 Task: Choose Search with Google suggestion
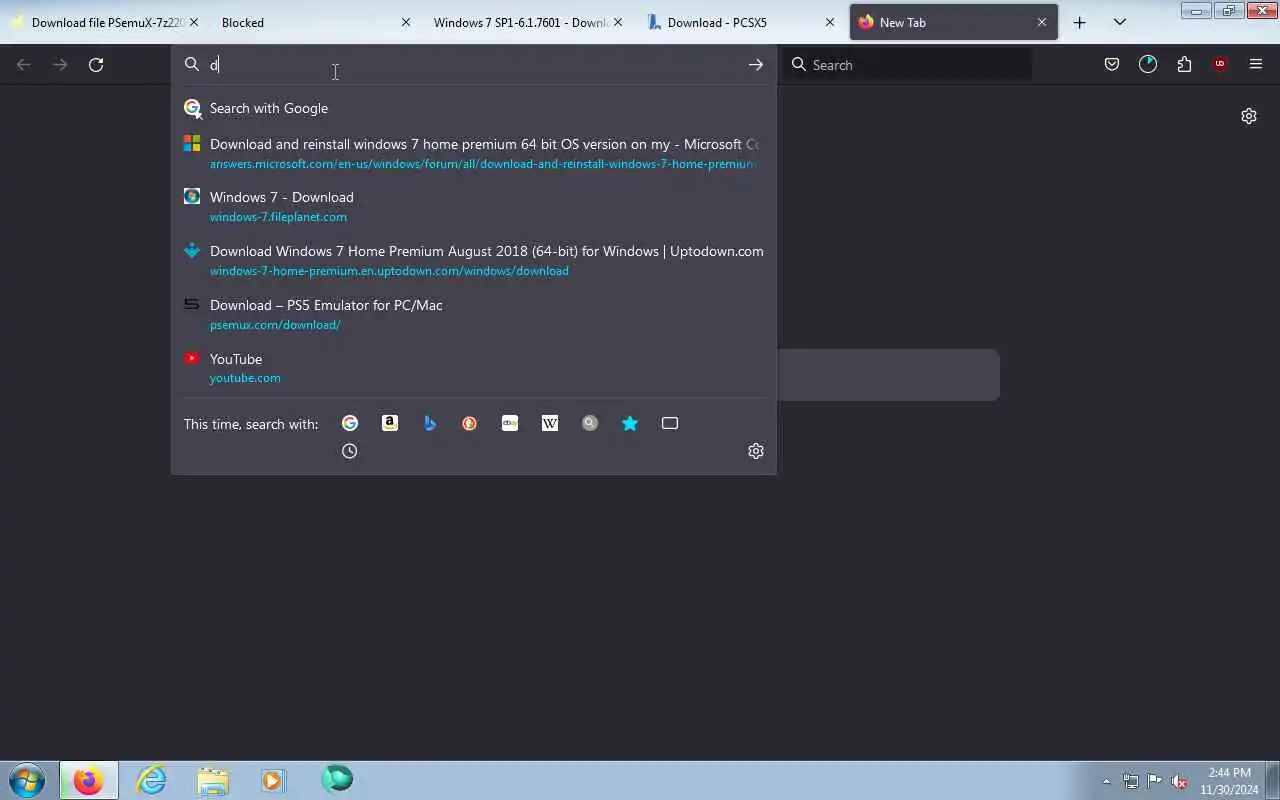(473, 108)
